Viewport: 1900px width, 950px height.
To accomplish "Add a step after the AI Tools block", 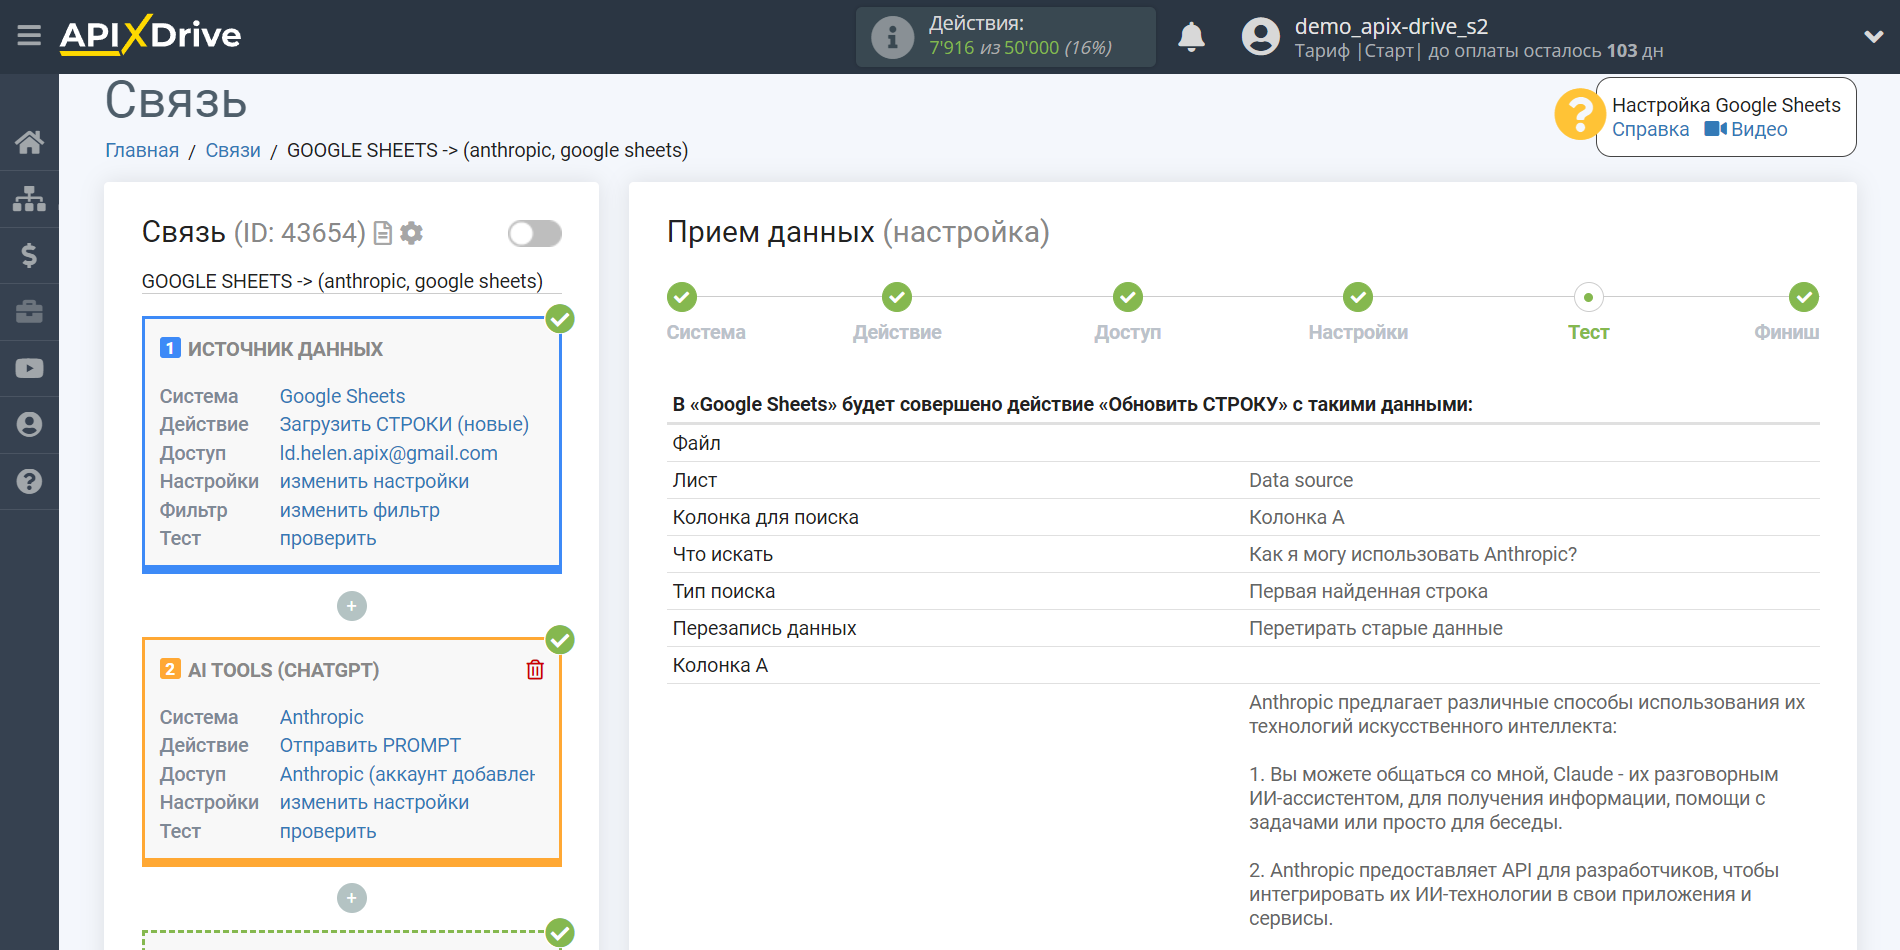I will tap(352, 898).
